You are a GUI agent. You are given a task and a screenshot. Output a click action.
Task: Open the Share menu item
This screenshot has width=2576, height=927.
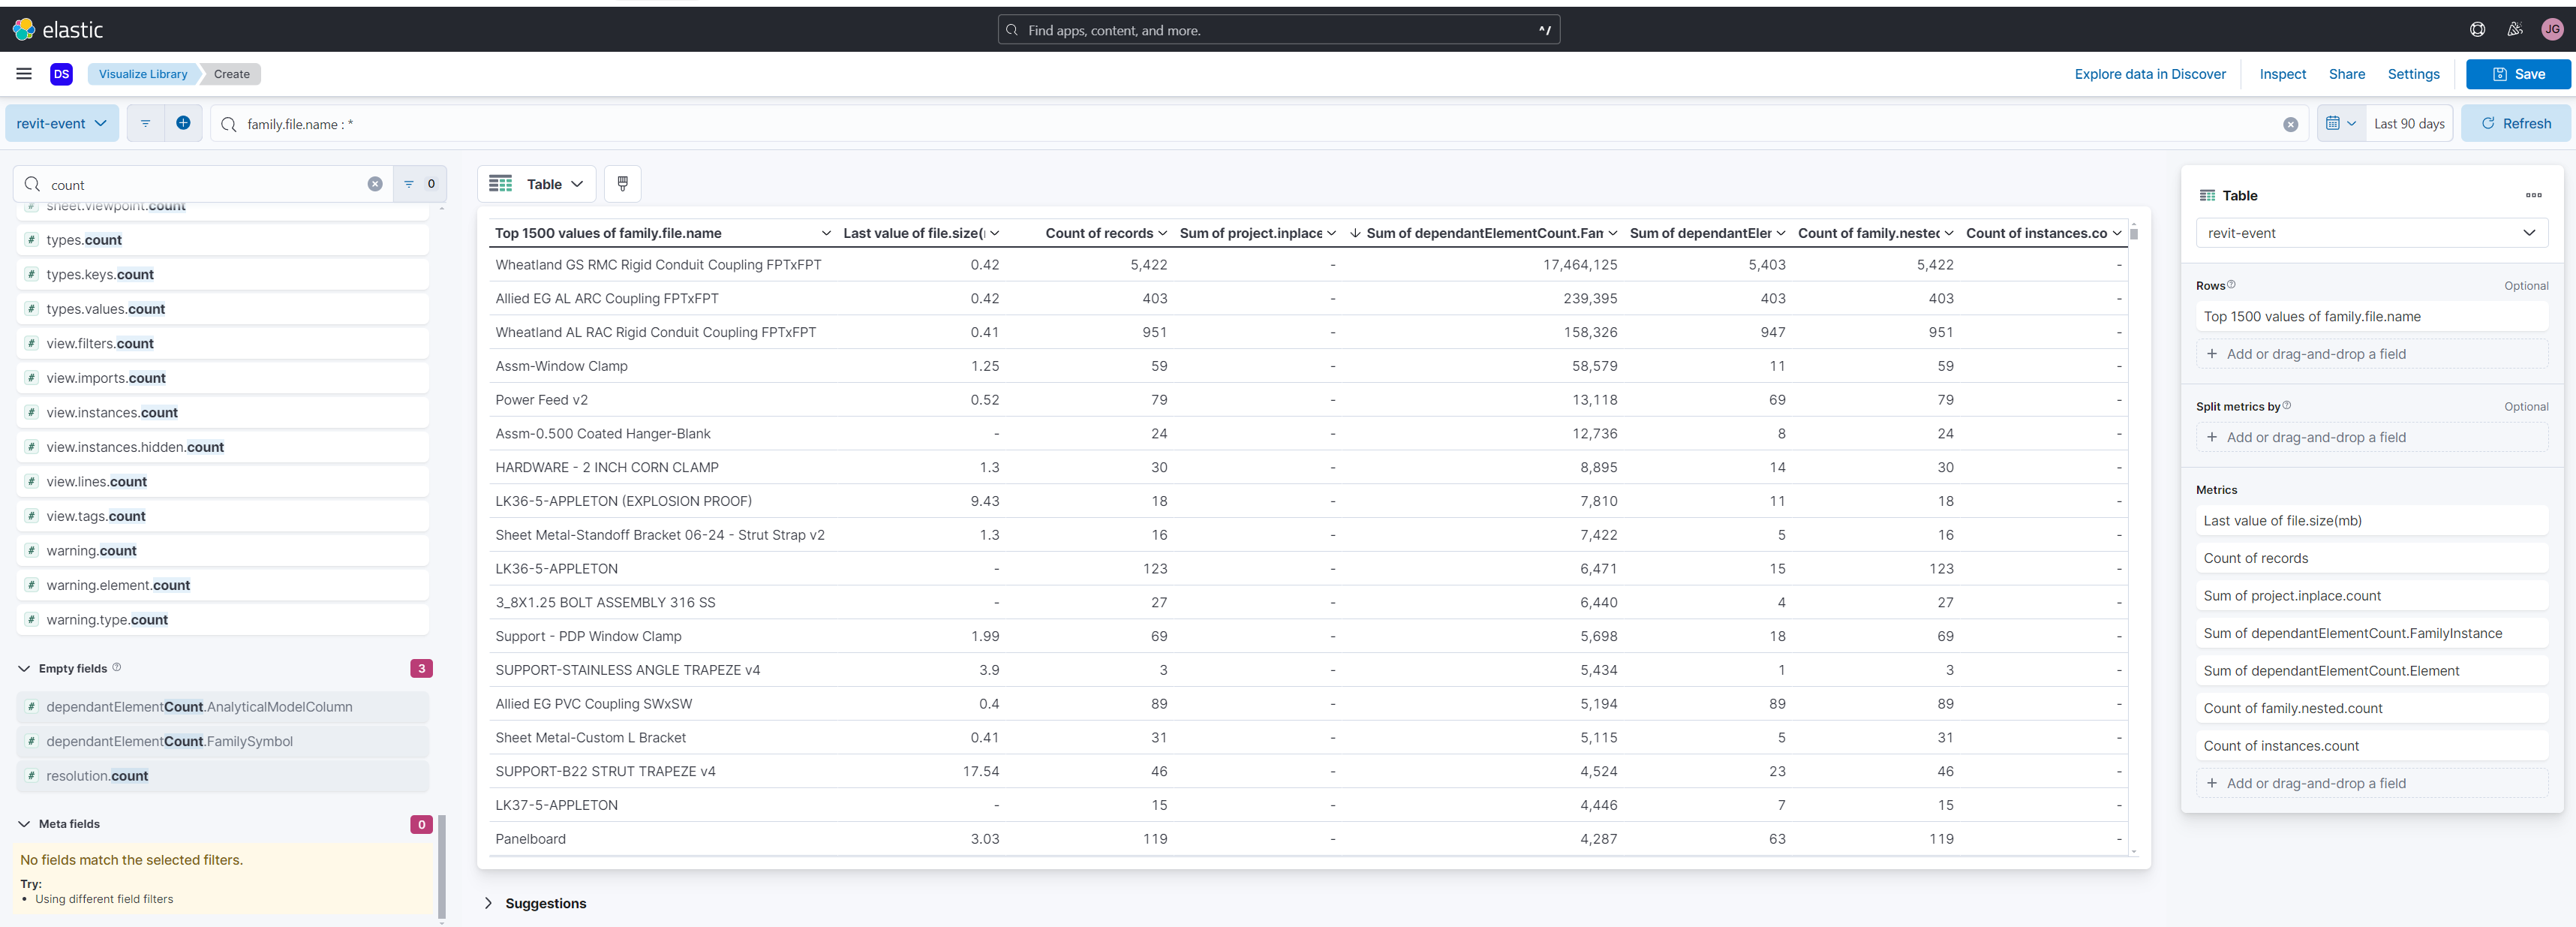[x=2346, y=74]
